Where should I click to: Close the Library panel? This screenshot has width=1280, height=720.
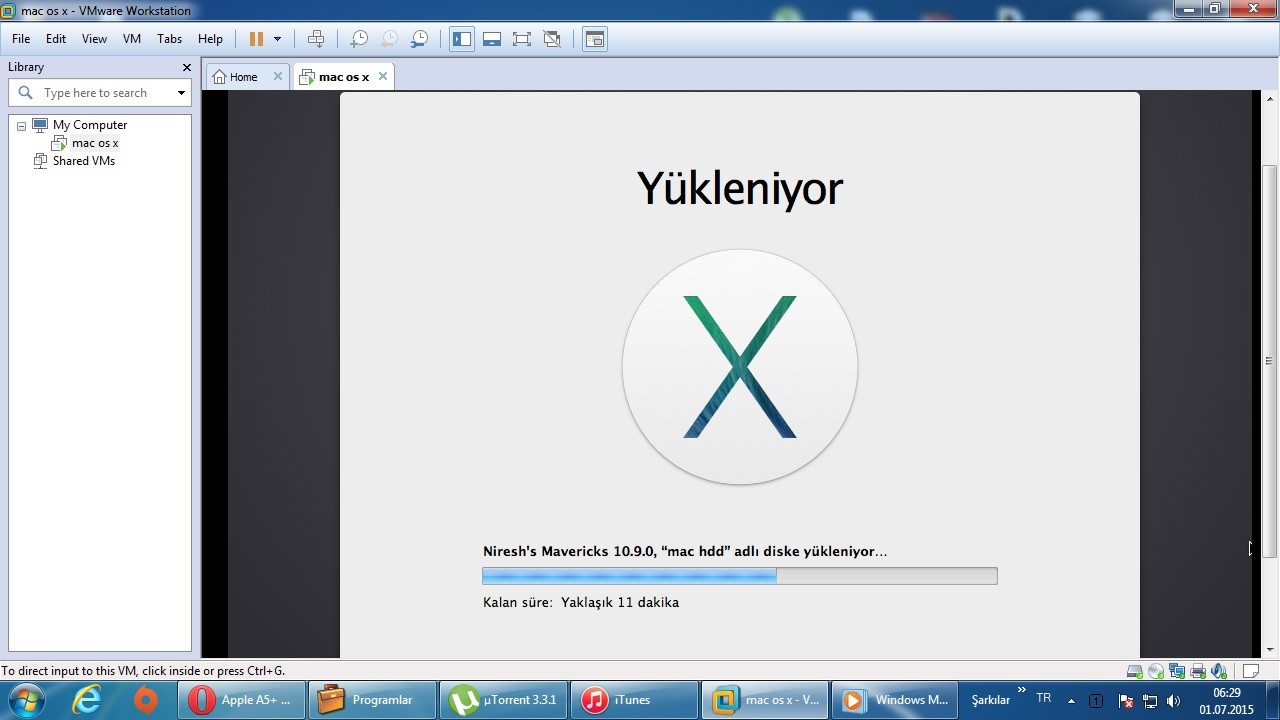click(x=186, y=67)
